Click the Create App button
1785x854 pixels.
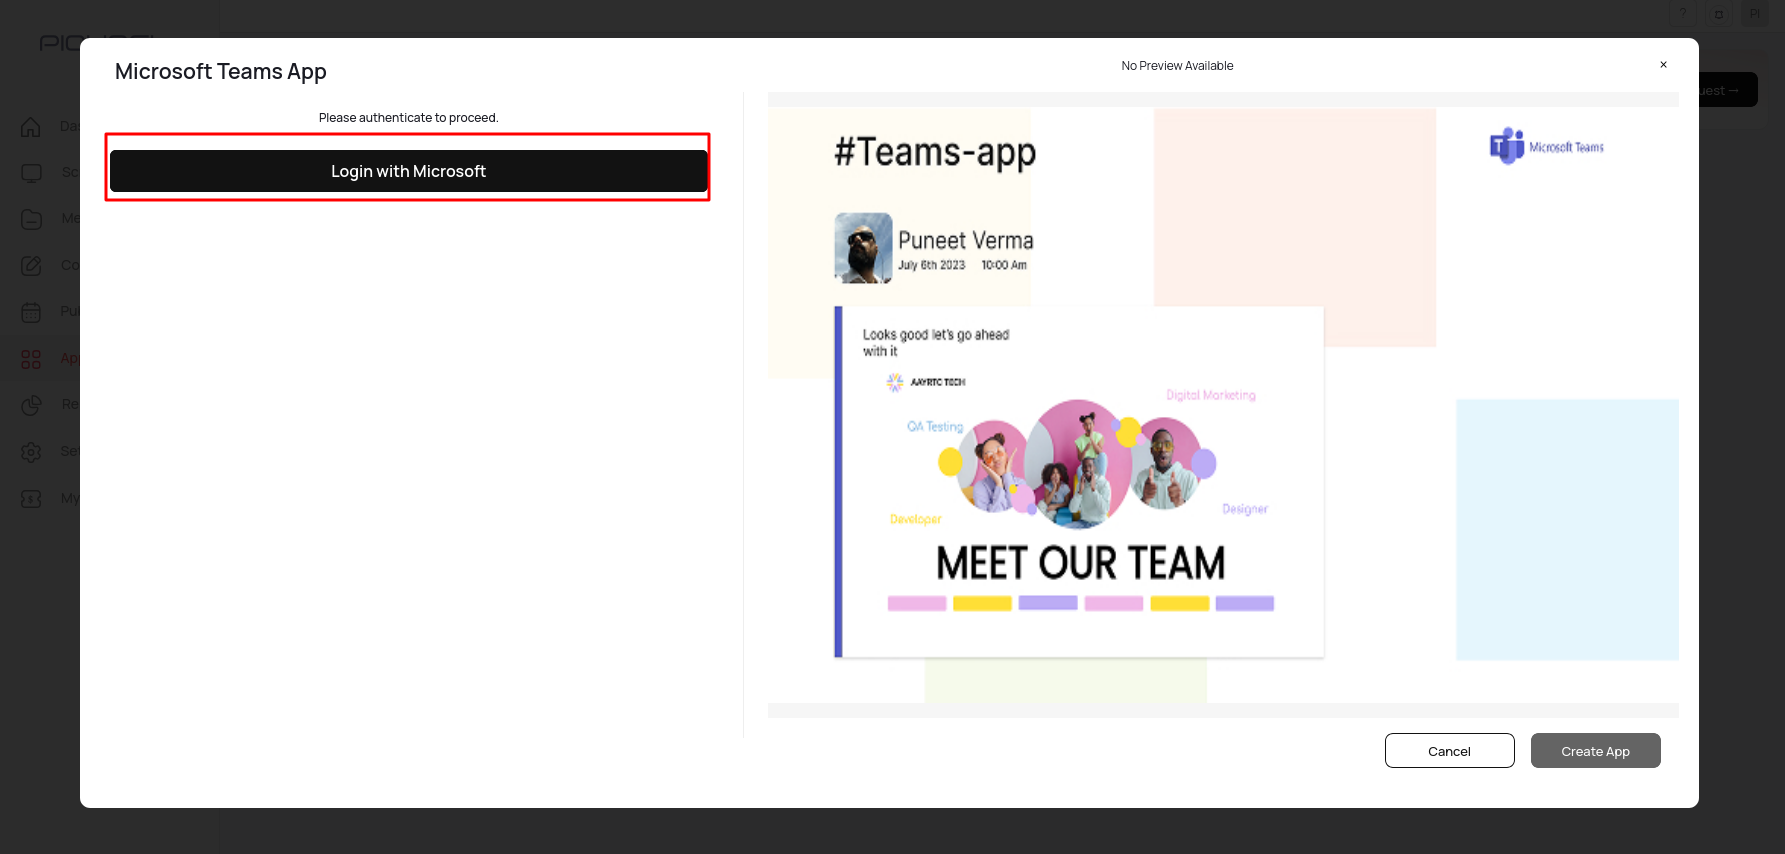pyautogui.click(x=1595, y=751)
